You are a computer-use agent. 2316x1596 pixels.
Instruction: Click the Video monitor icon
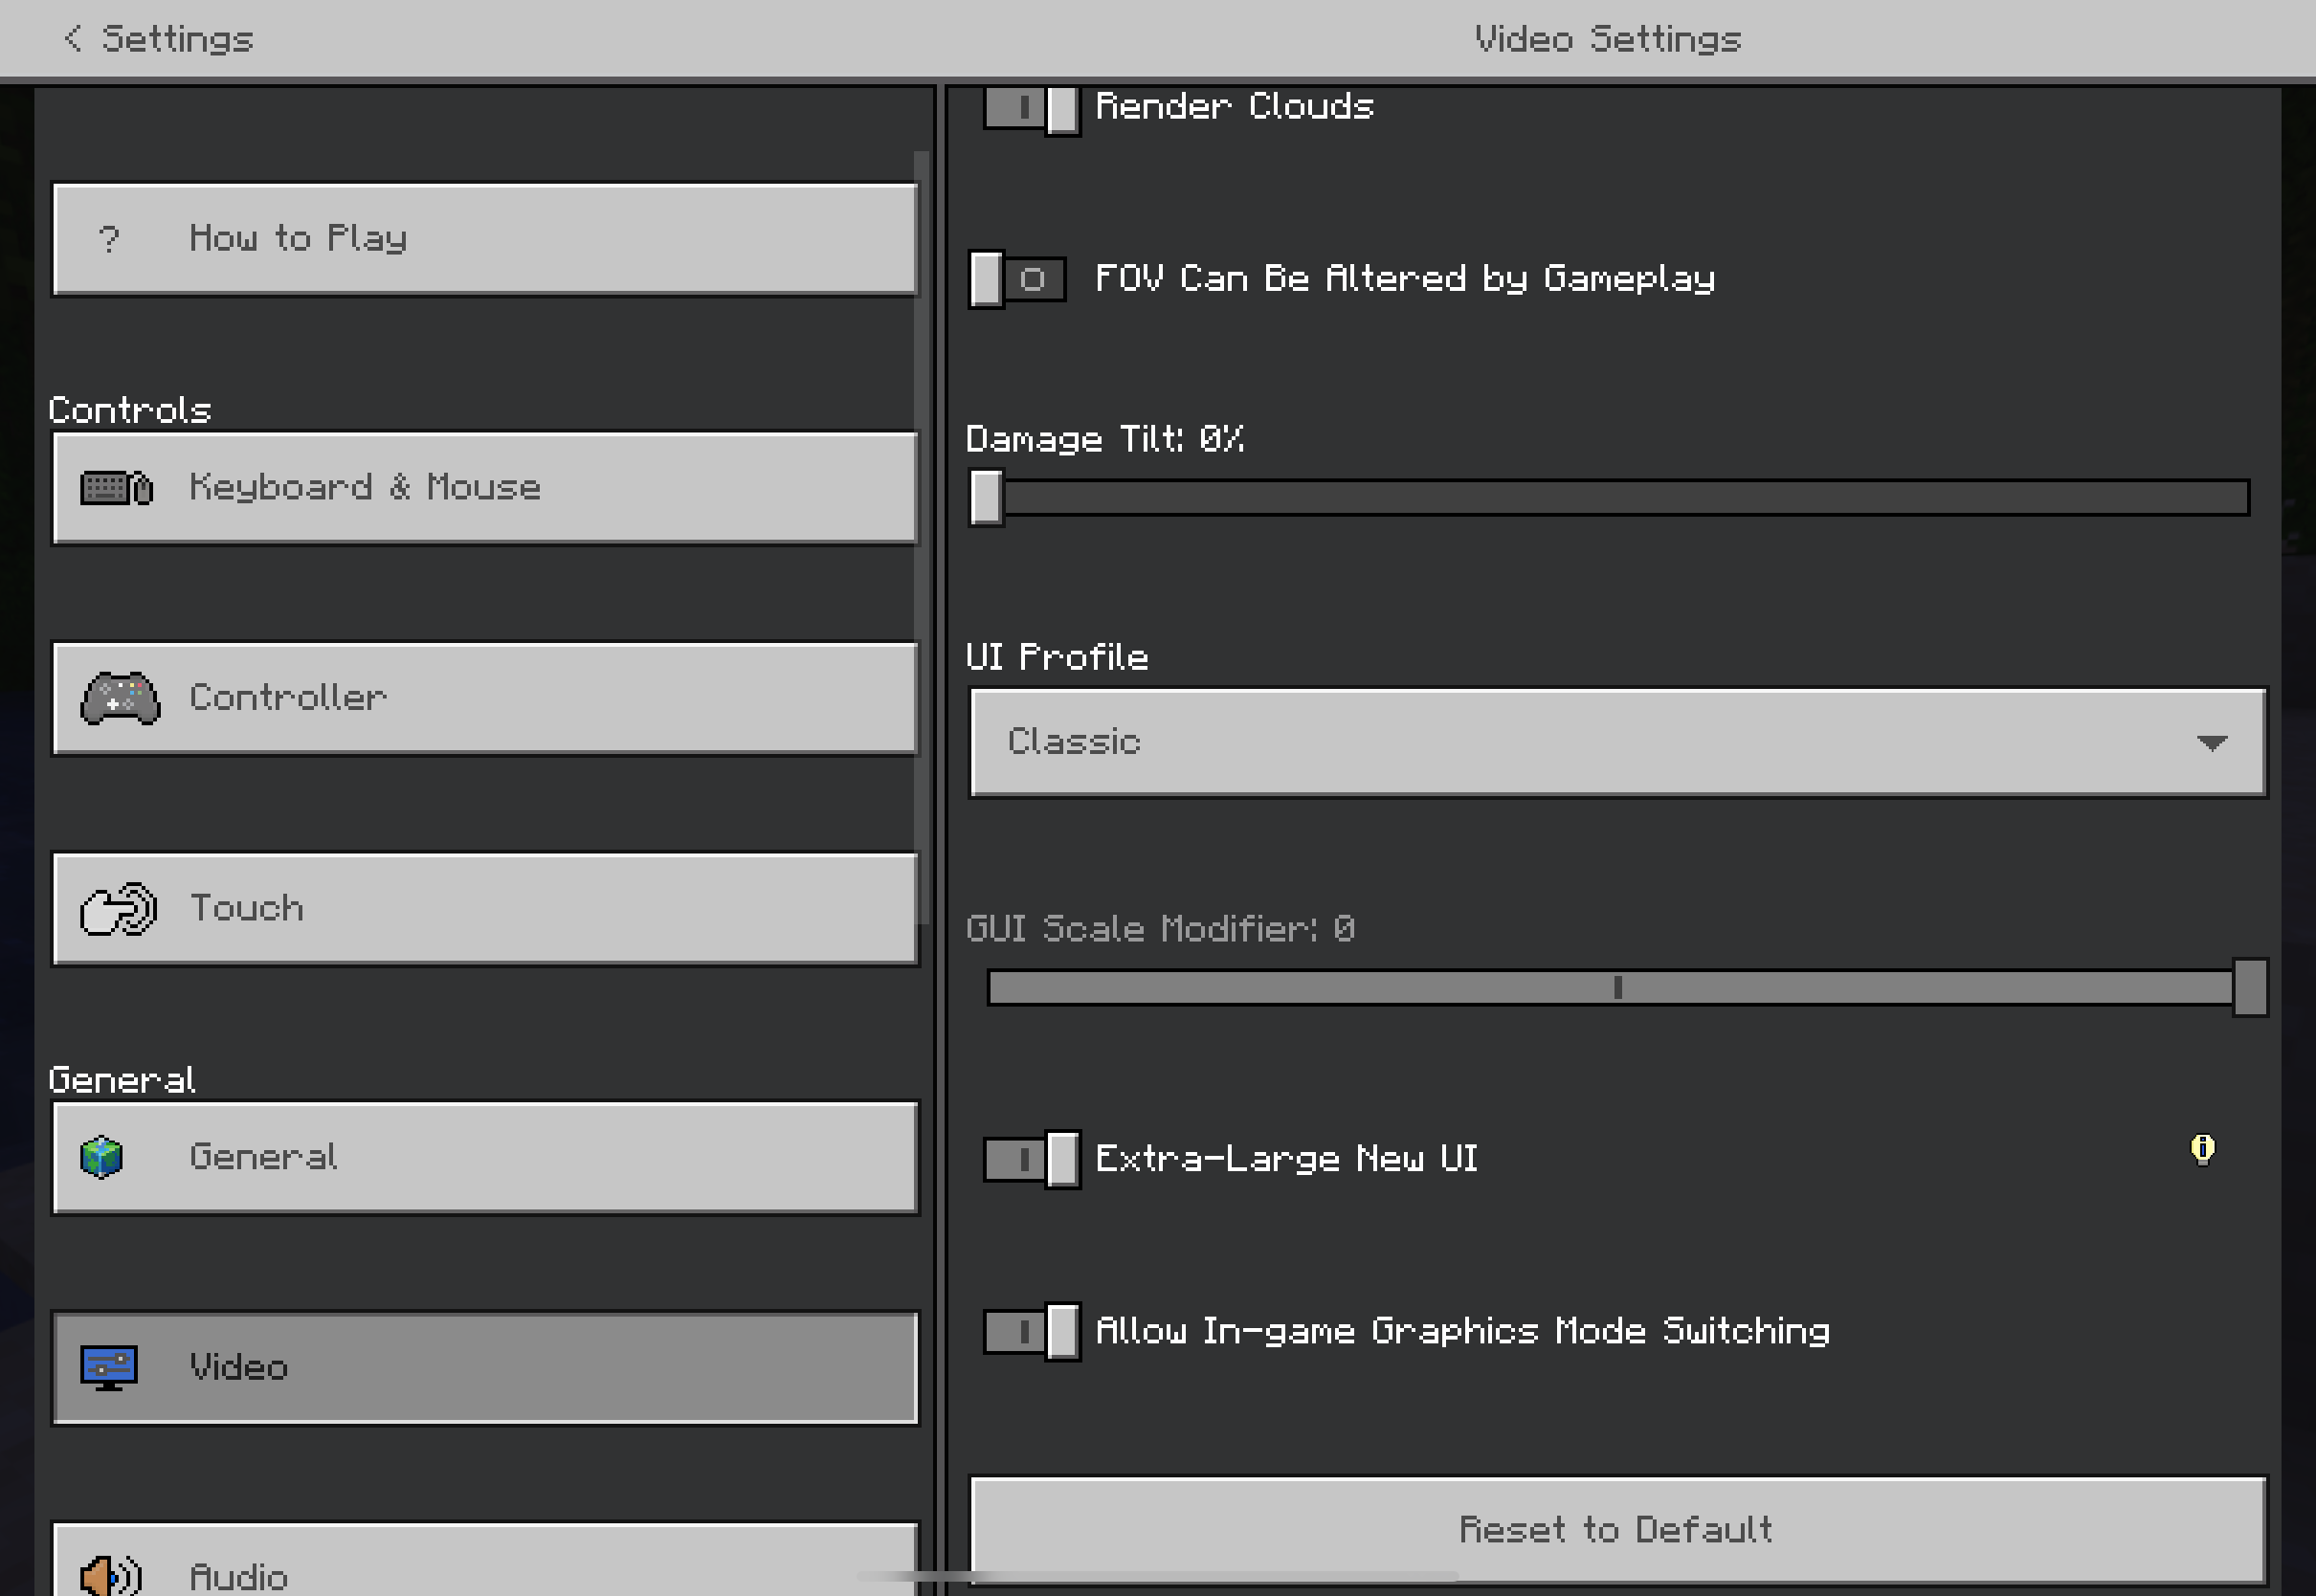pyautogui.click(x=109, y=1367)
